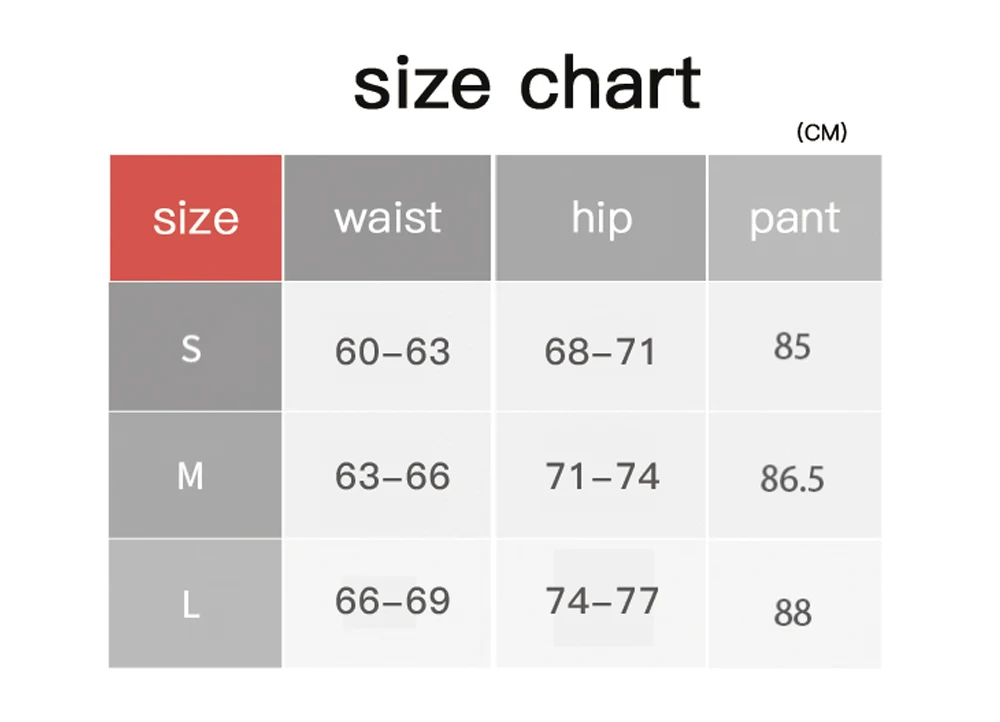This screenshot has height=722, width=1000.
Task: Click the size chart title text
Action: (527, 84)
